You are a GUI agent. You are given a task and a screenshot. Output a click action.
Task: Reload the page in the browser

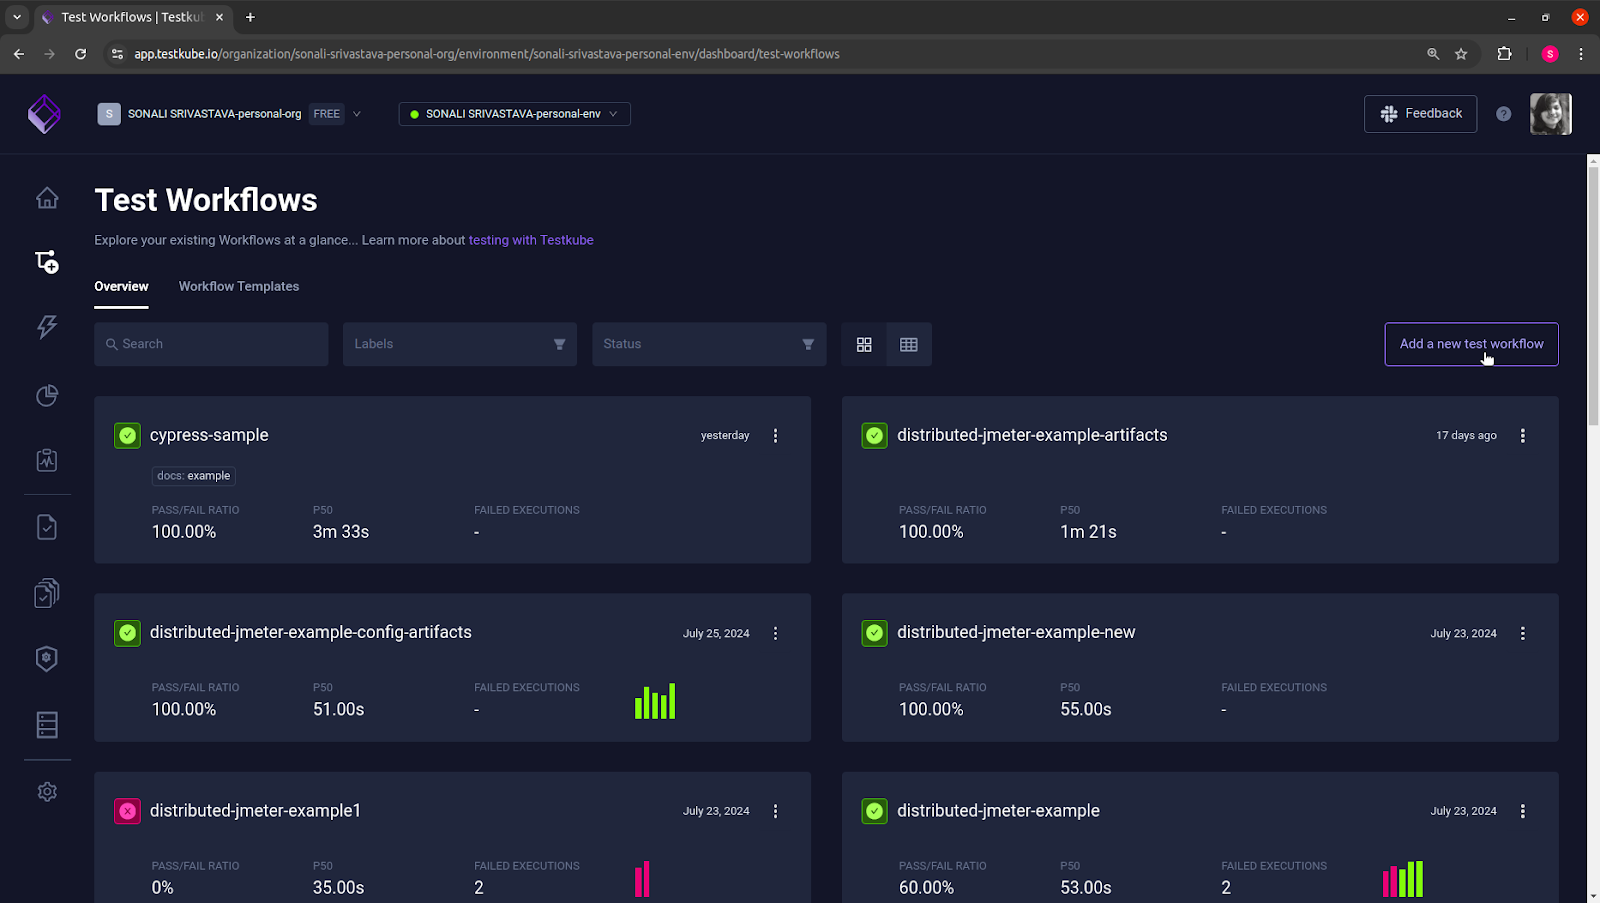(x=80, y=54)
